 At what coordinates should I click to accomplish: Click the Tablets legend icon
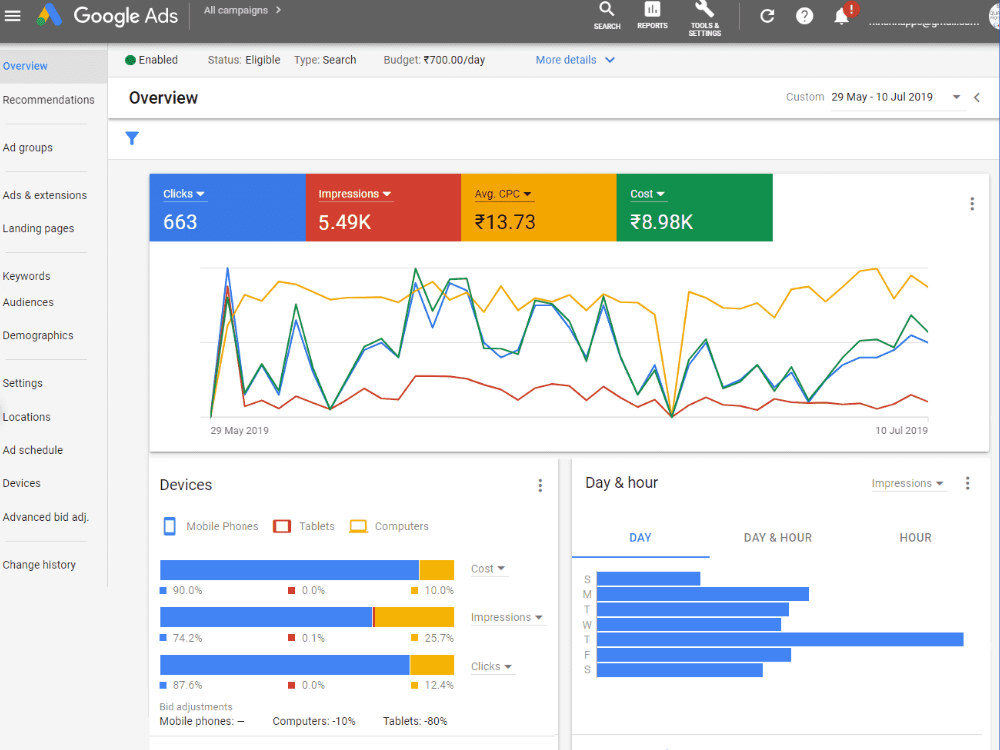282,526
